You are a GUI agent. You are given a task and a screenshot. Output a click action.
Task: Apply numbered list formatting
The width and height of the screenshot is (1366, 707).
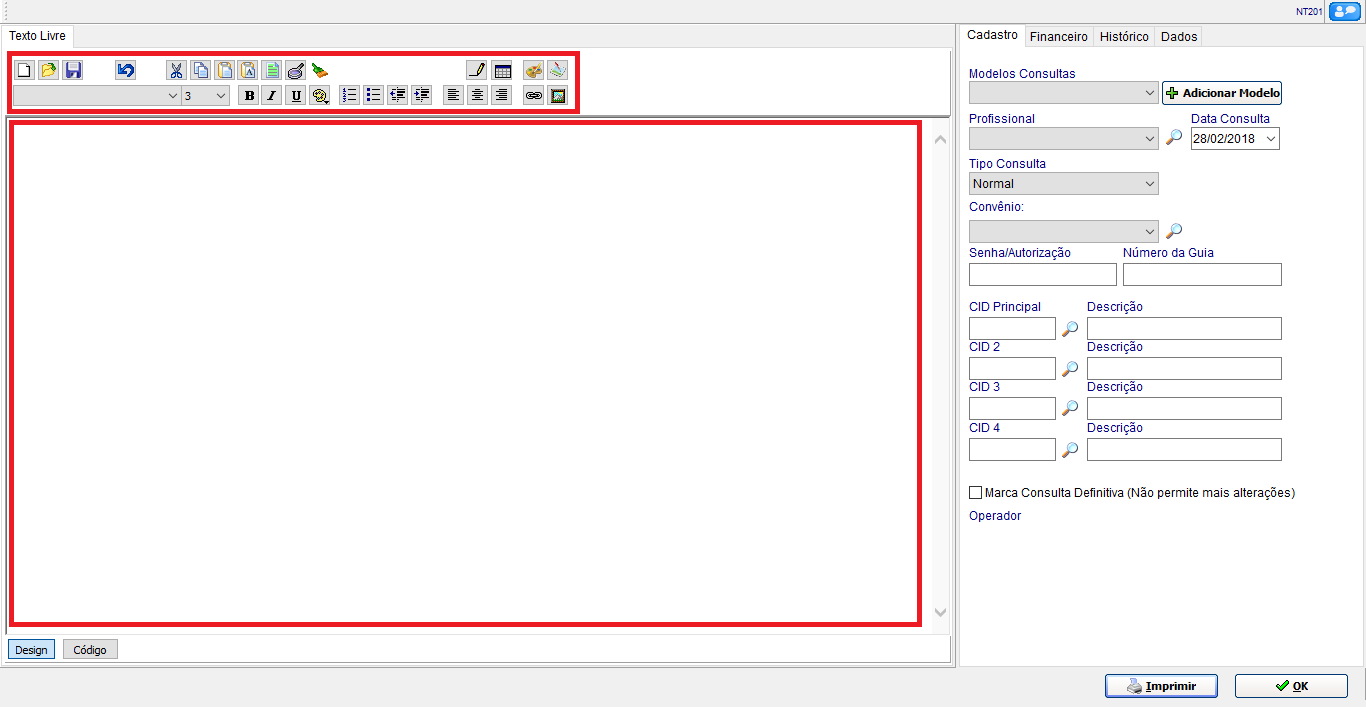pos(349,96)
